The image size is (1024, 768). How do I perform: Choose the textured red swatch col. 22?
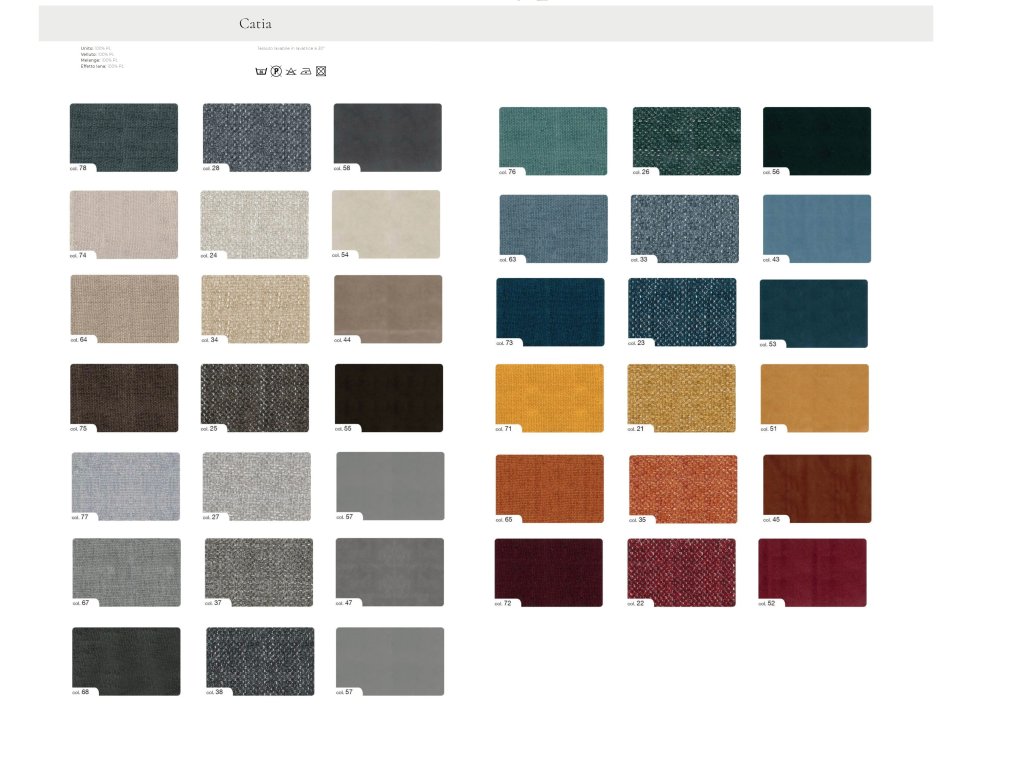[681, 572]
